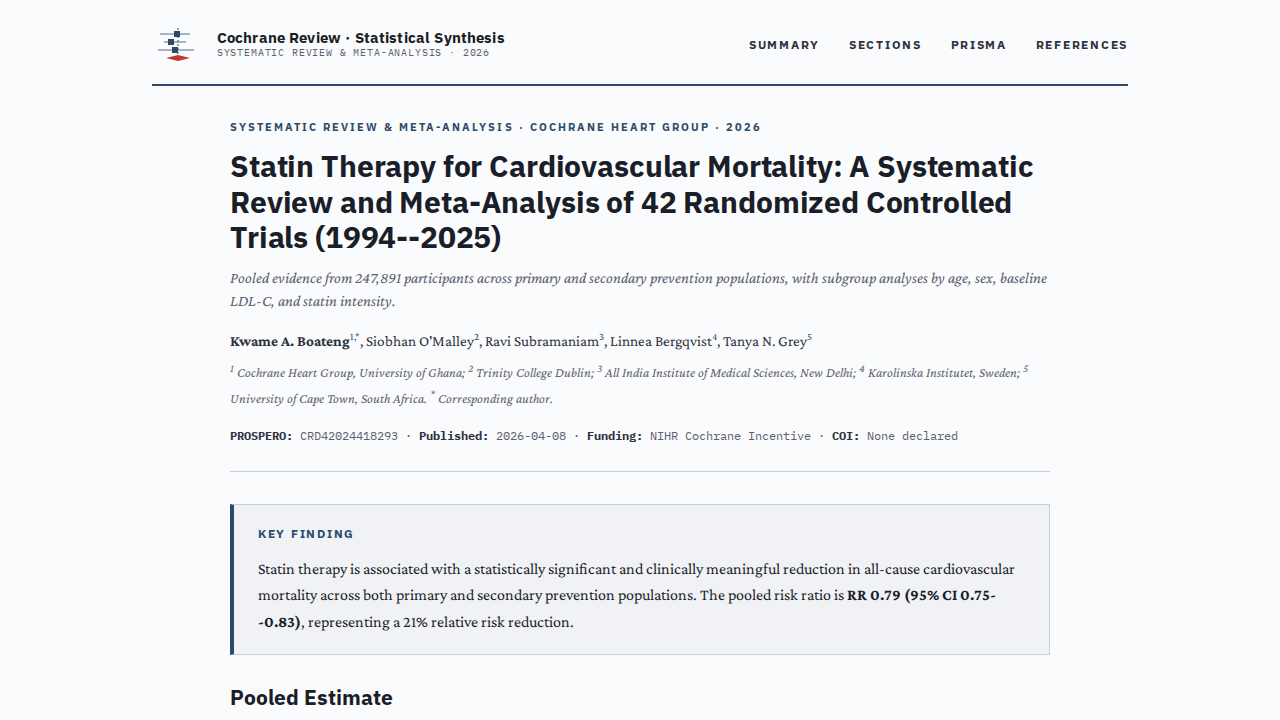Jump to the References nav link
This screenshot has height=720, width=1280.
point(1082,45)
